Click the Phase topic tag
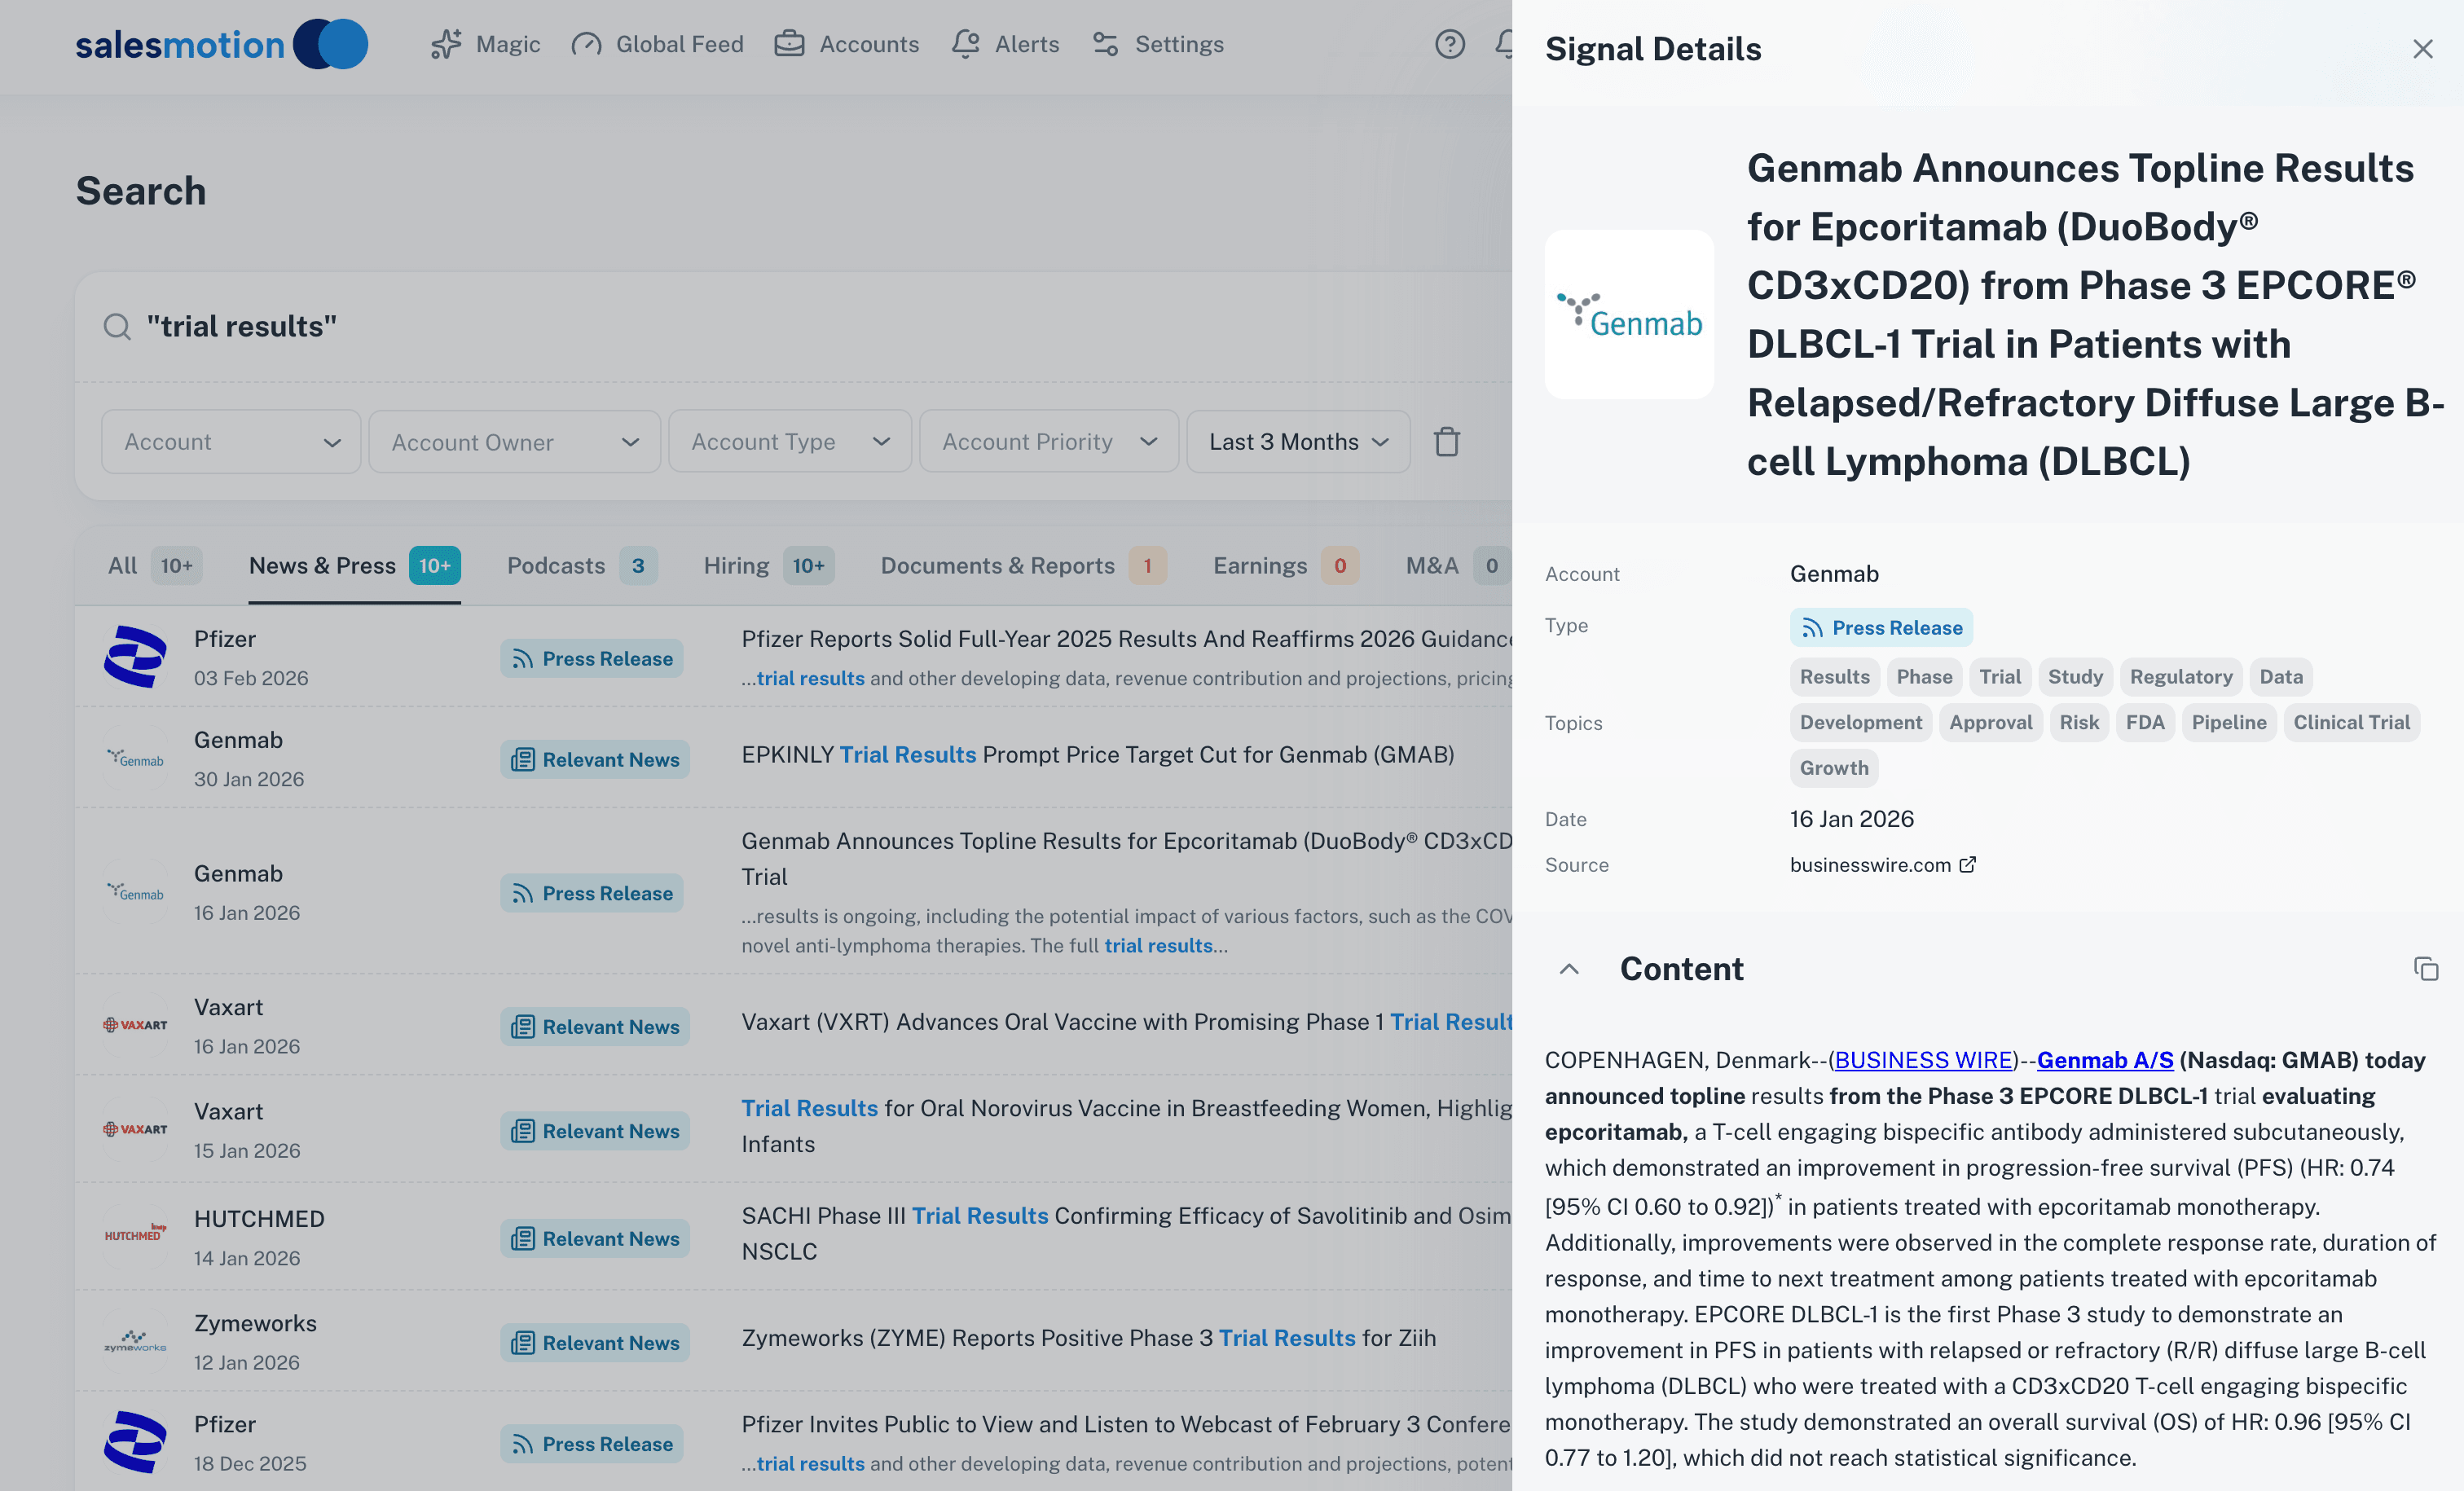The width and height of the screenshot is (2464, 1491). [x=1924, y=677]
